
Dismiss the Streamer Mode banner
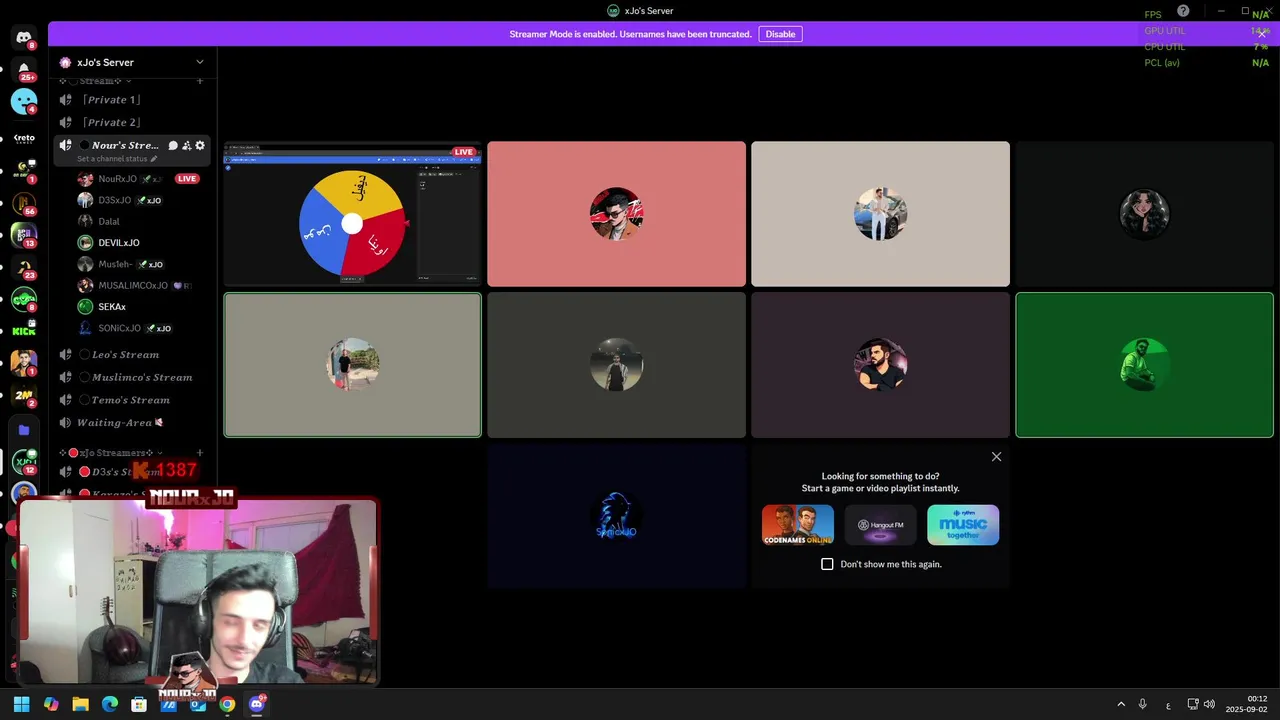1262,33
